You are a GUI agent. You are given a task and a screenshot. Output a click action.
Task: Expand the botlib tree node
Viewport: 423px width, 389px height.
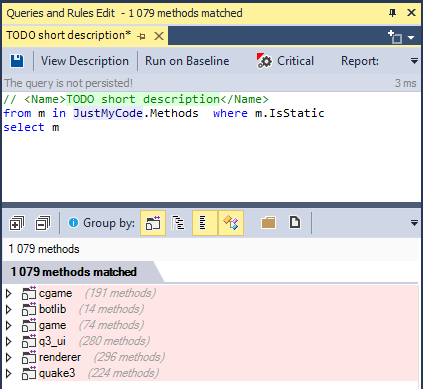[9, 309]
